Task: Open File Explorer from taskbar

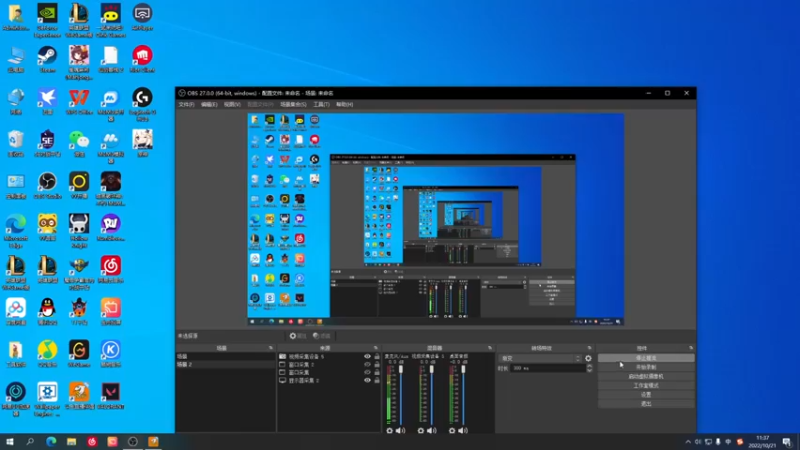Action: pyautogui.click(x=71, y=441)
